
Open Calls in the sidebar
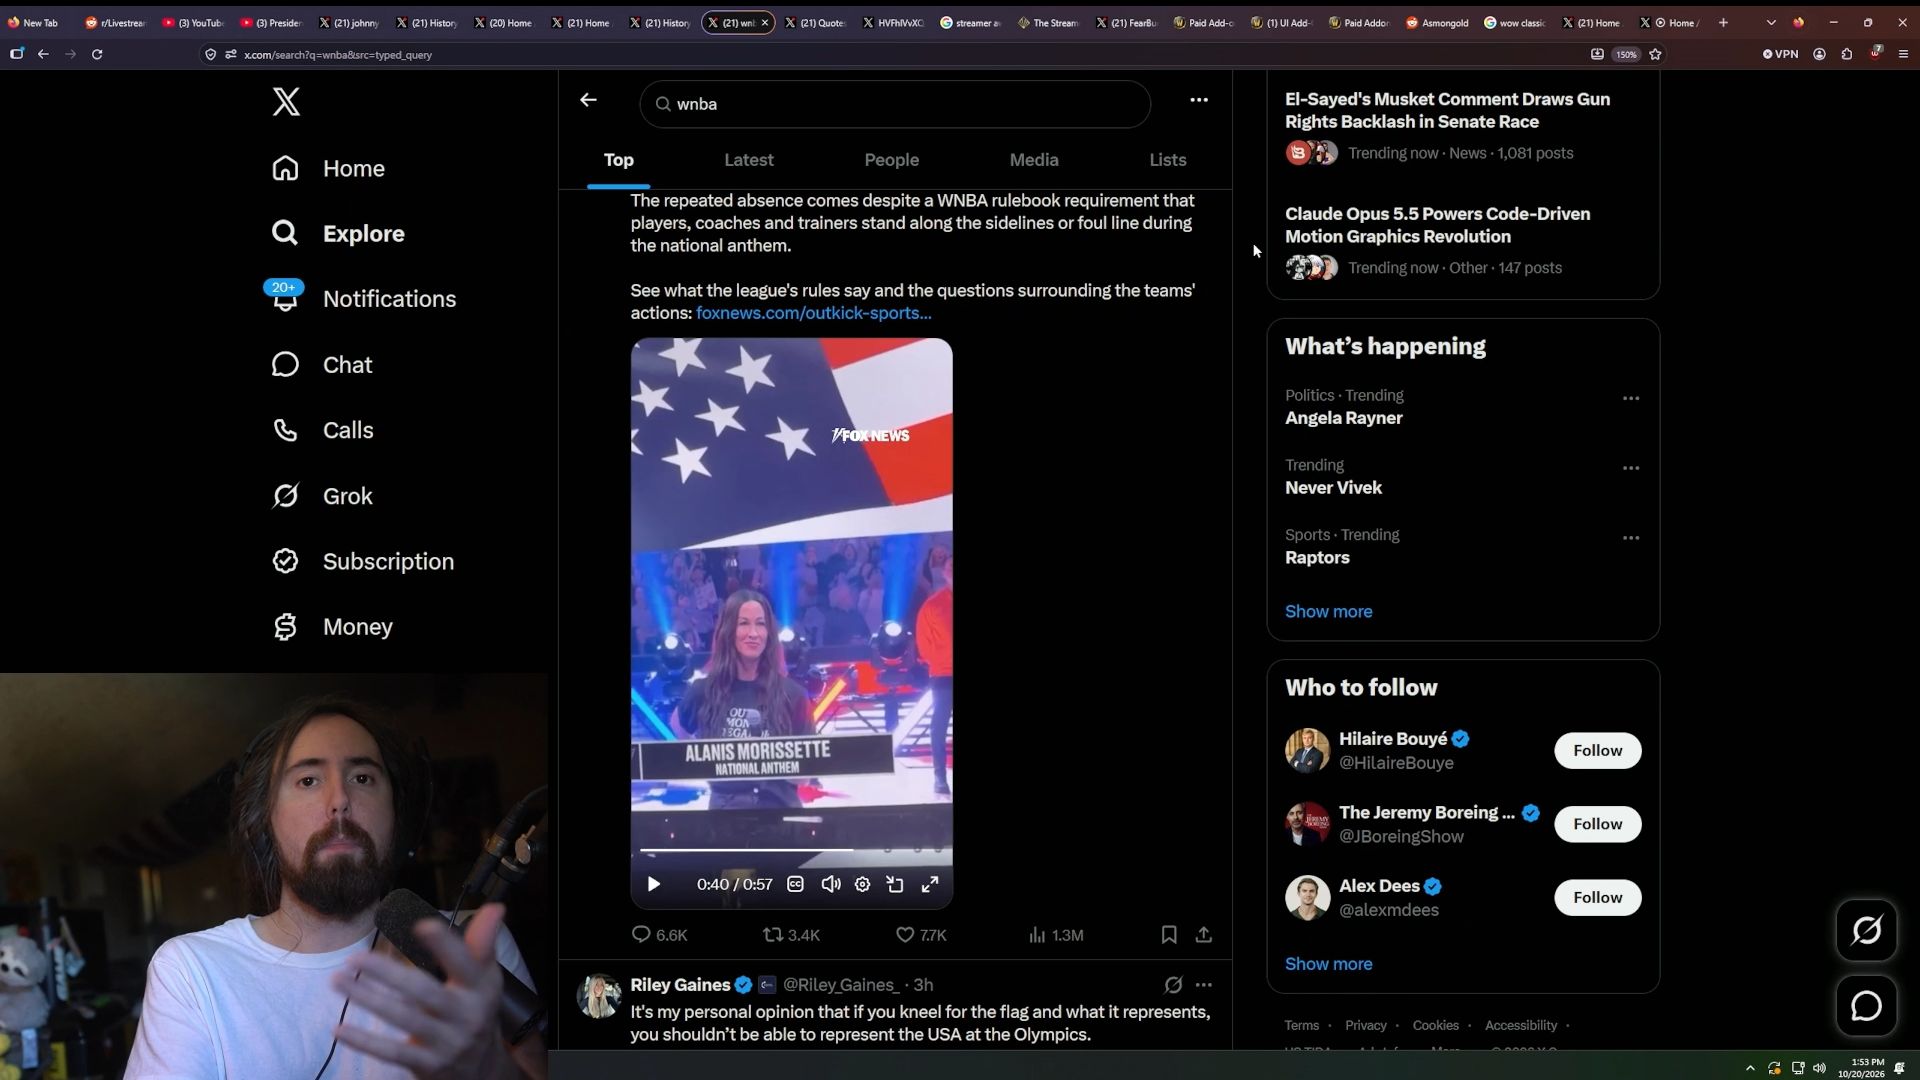click(323, 430)
